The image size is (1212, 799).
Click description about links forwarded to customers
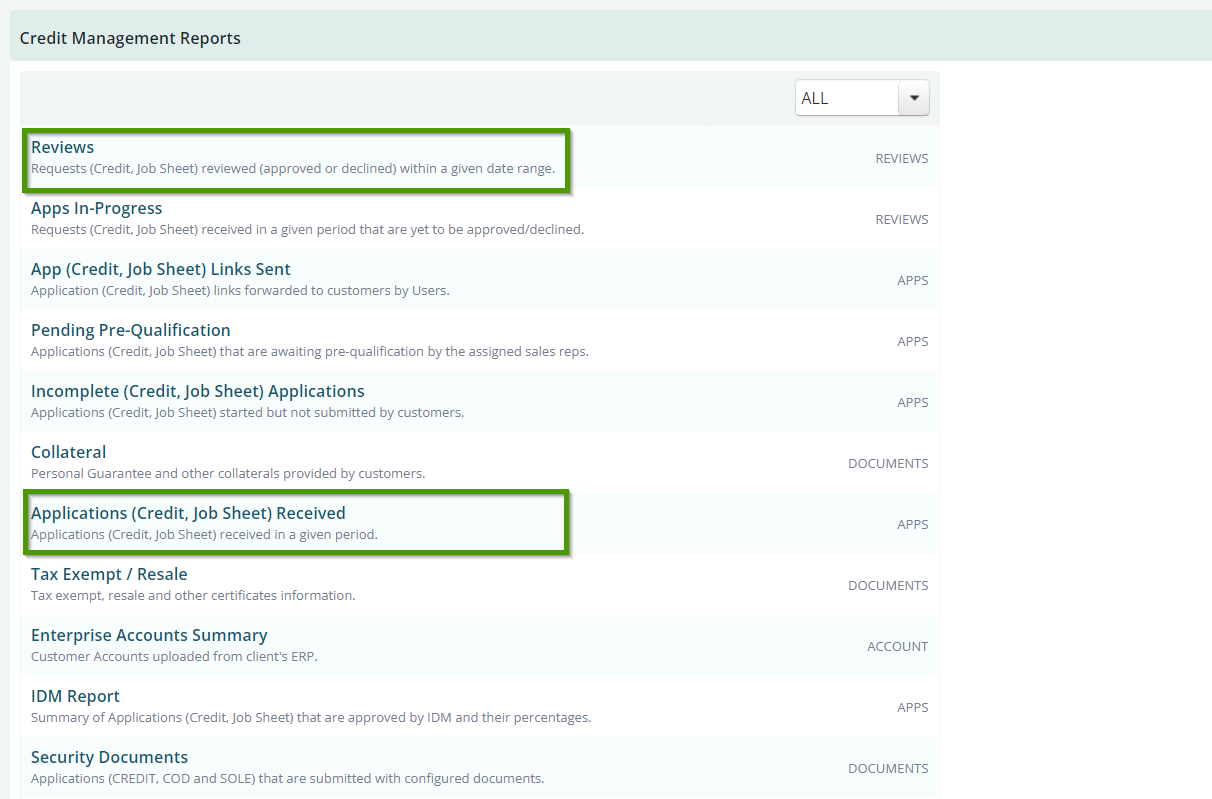[x=240, y=290]
